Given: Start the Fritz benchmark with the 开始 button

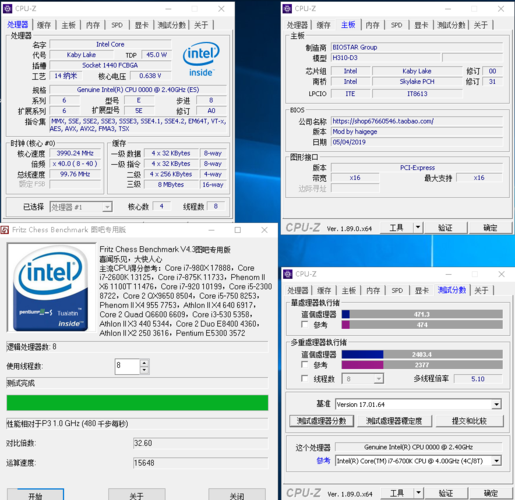Looking at the screenshot, I should click(35, 495).
